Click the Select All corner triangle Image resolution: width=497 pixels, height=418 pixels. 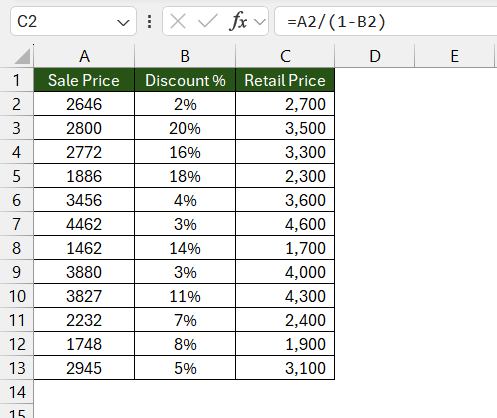[x=22, y=56]
